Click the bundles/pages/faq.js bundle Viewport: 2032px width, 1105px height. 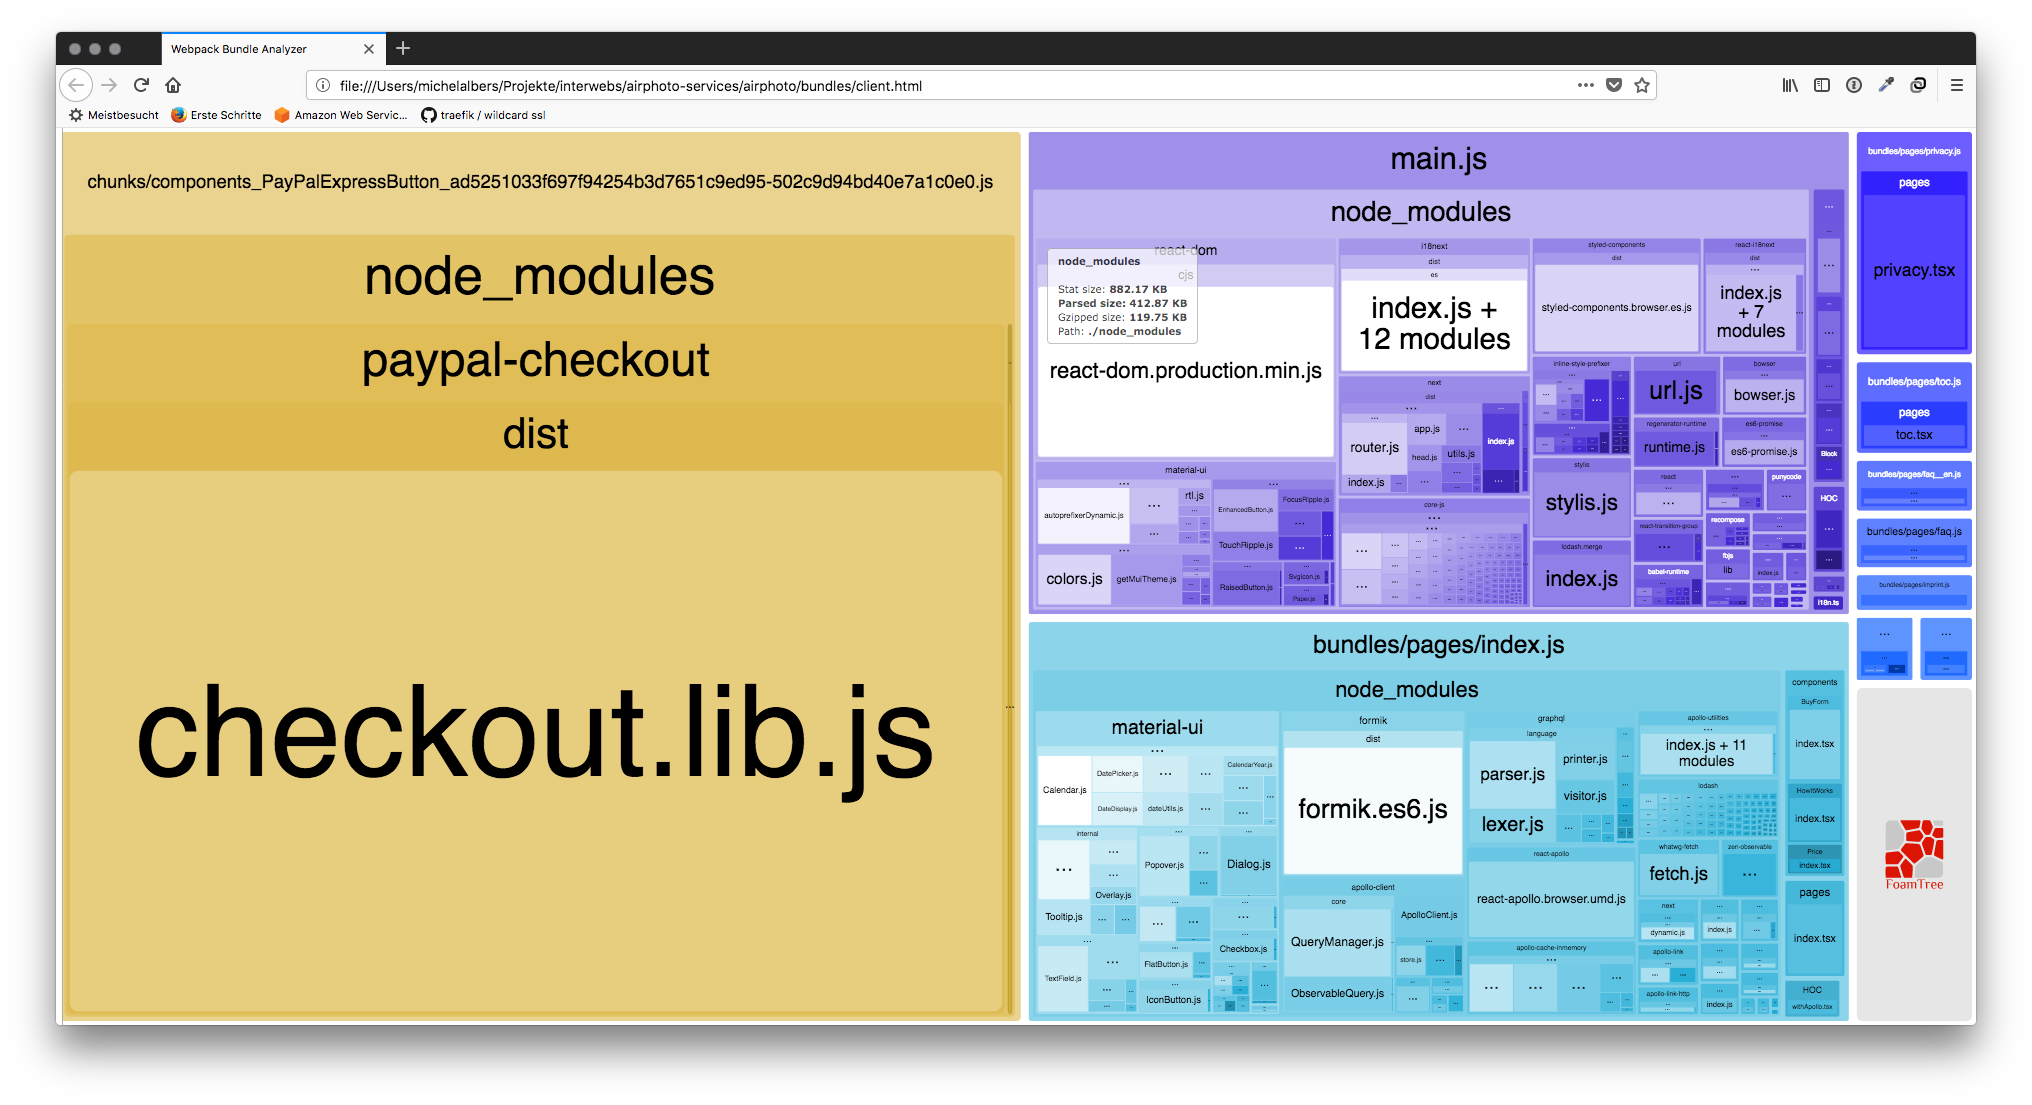(1914, 543)
